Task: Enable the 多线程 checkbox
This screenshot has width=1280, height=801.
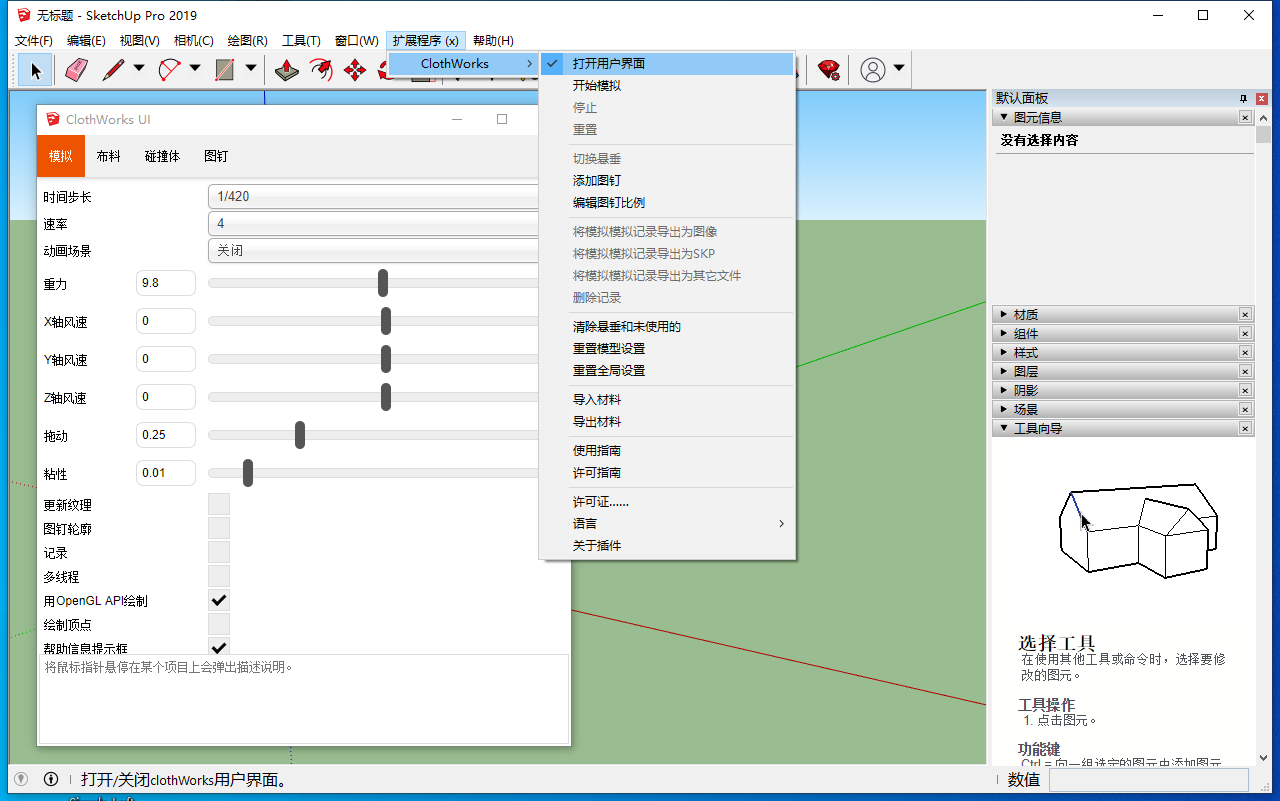Action: 219,576
